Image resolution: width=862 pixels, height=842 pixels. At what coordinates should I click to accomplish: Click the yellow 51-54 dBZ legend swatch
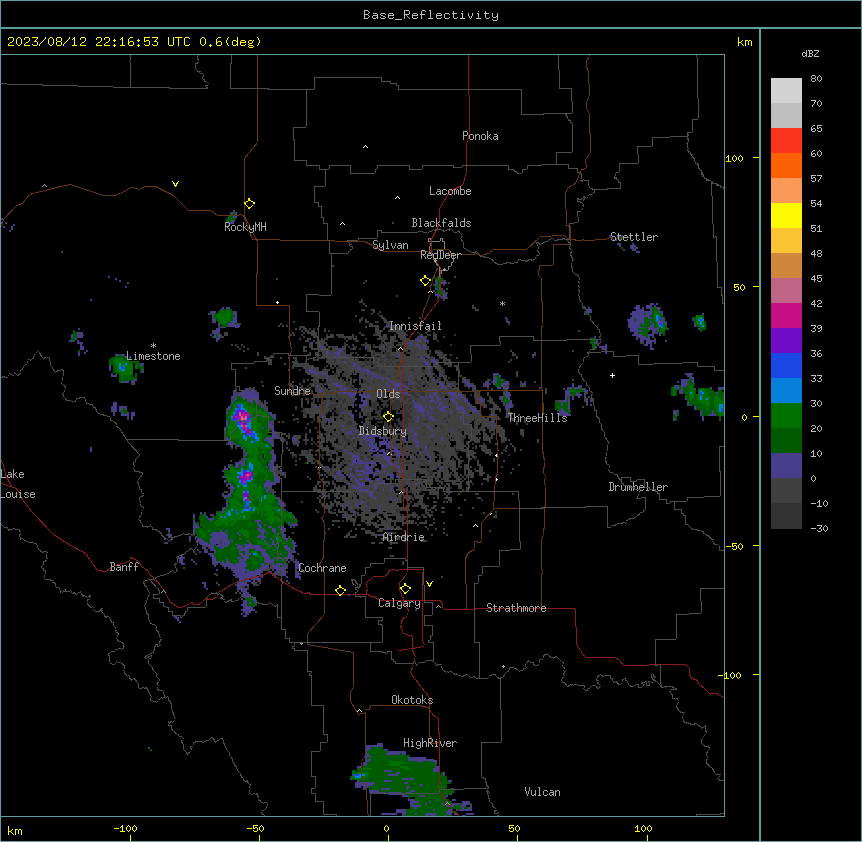click(x=786, y=215)
